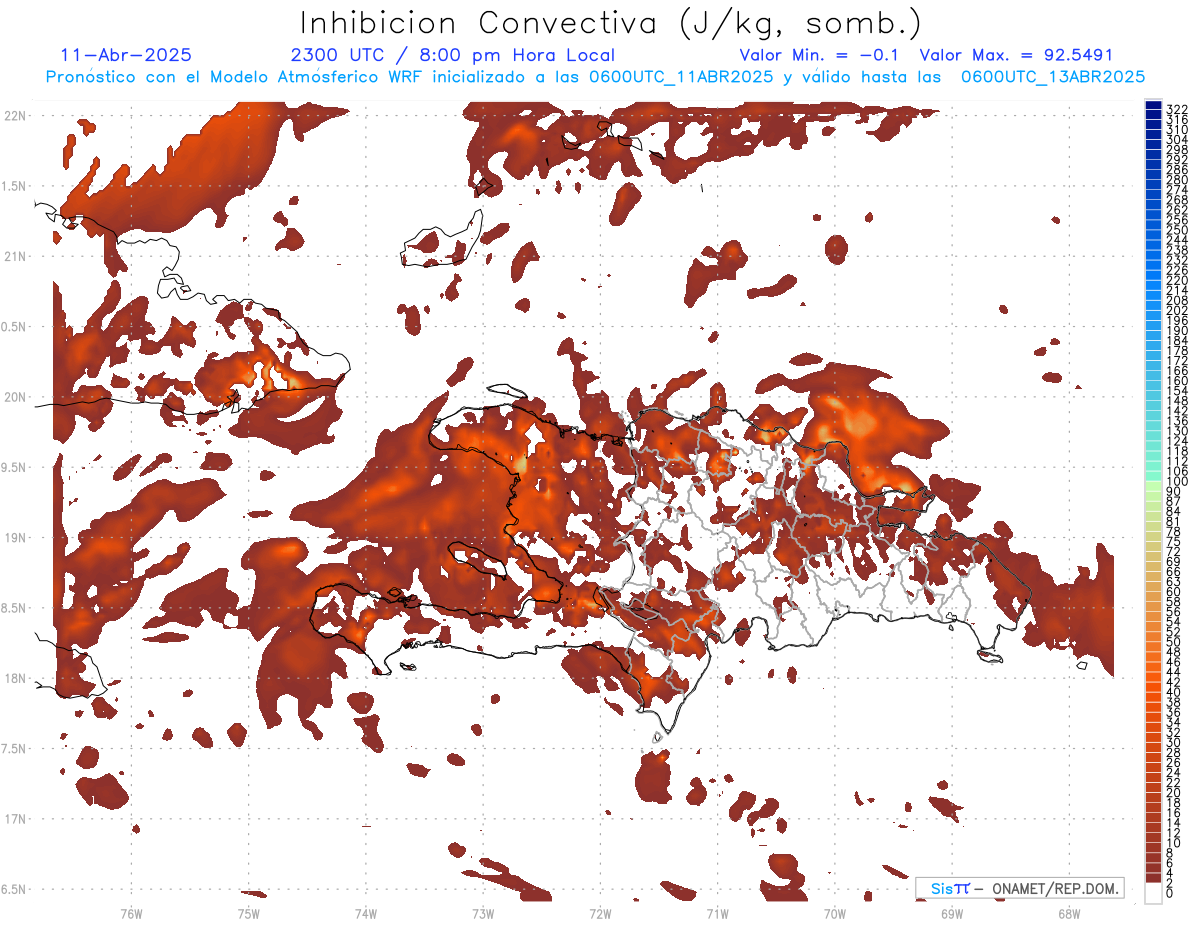The width and height of the screenshot is (1200, 927).
Task: Click the pale green swatch beside 100
Action: pyautogui.click(x=1153, y=485)
